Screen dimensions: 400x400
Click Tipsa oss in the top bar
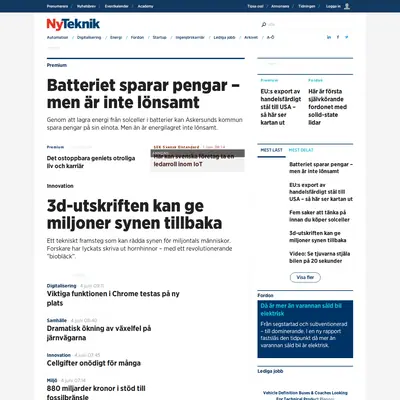click(255, 6)
